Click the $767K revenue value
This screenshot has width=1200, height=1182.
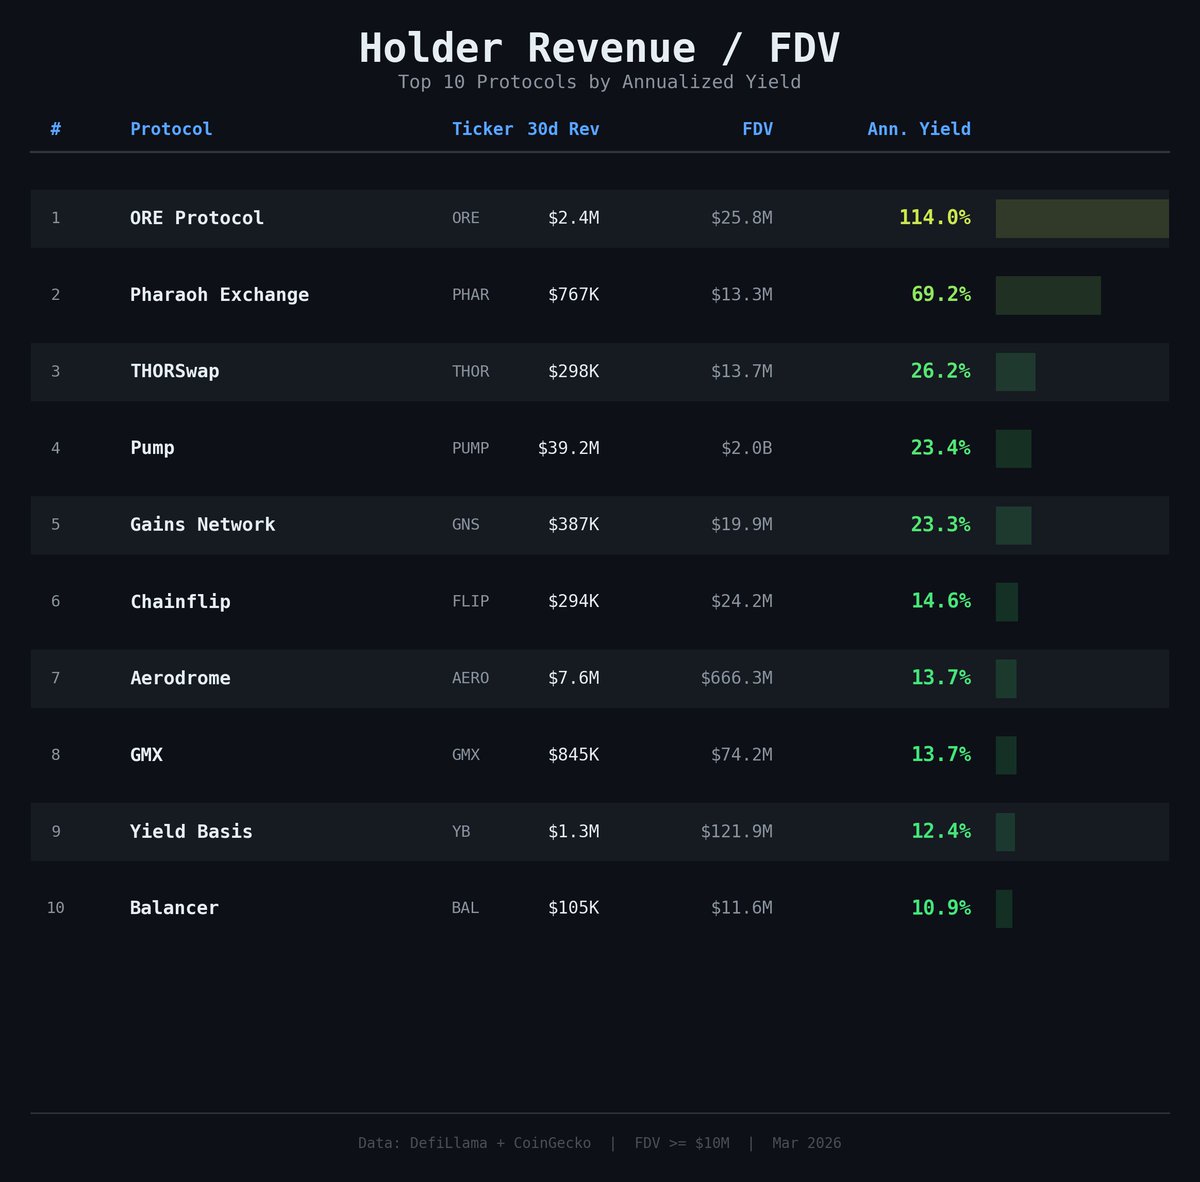[x=573, y=295]
